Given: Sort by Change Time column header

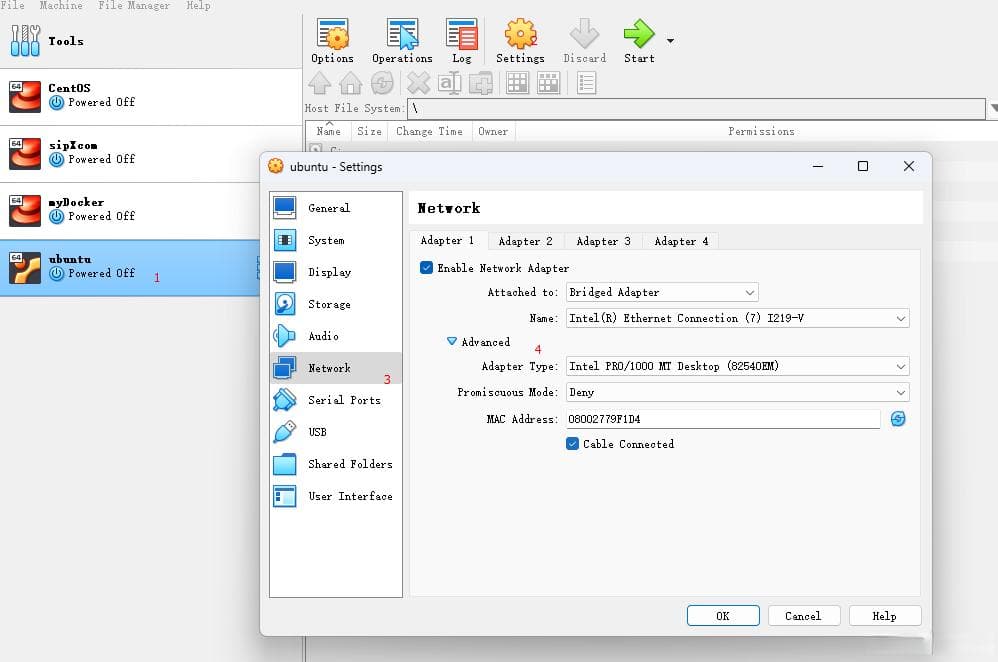Looking at the screenshot, I should 430,131.
